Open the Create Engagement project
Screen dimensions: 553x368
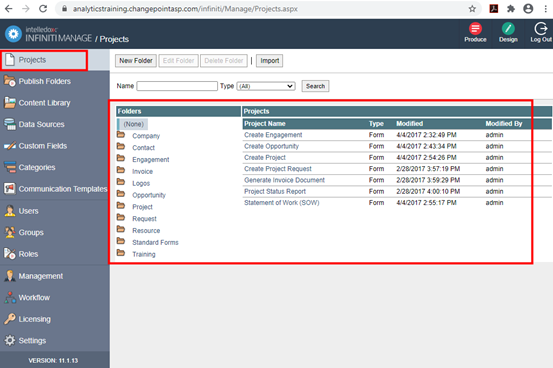pos(273,135)
